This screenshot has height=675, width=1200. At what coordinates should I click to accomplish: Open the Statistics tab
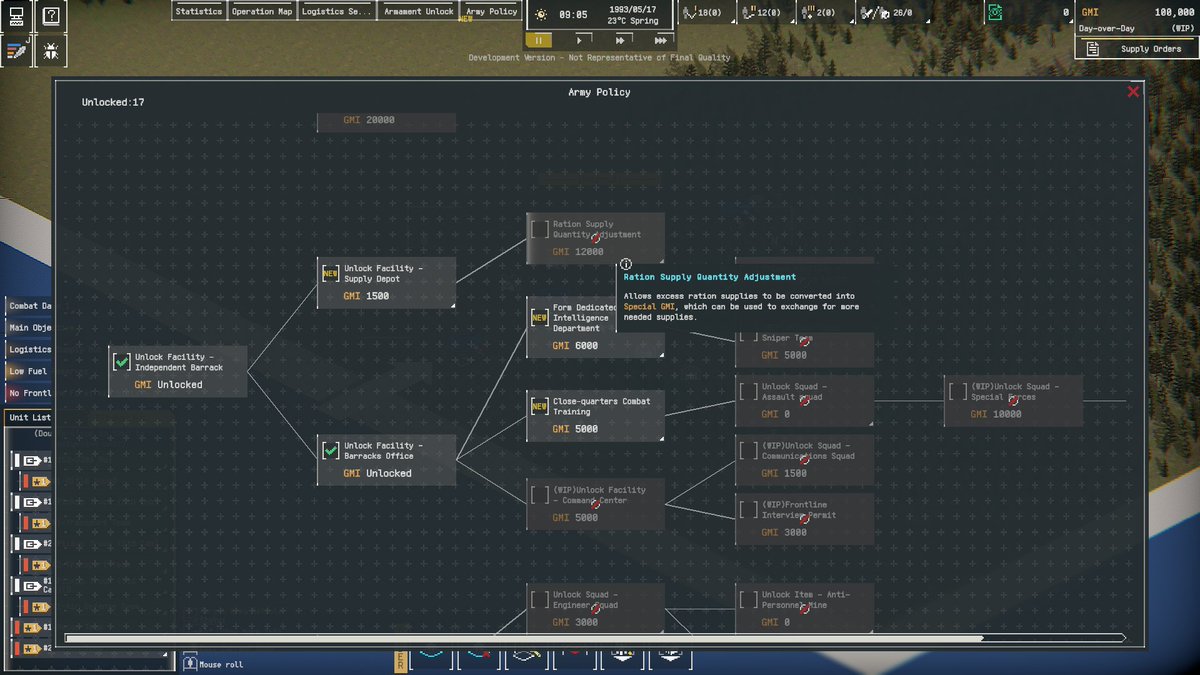(x=199, y=12)
